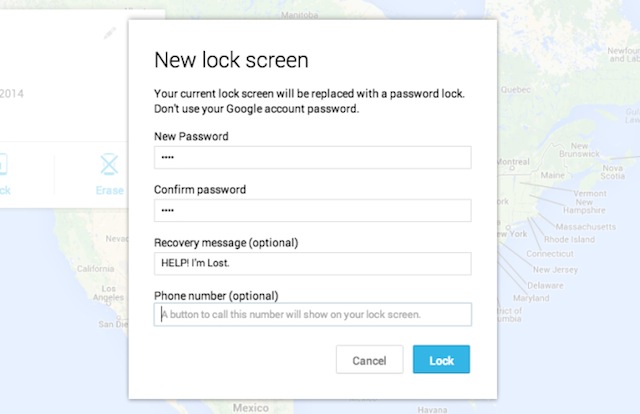The width and height of the screenshot is (640, 414).
Task: Click the Quebec label on the map
Action: 516,89
